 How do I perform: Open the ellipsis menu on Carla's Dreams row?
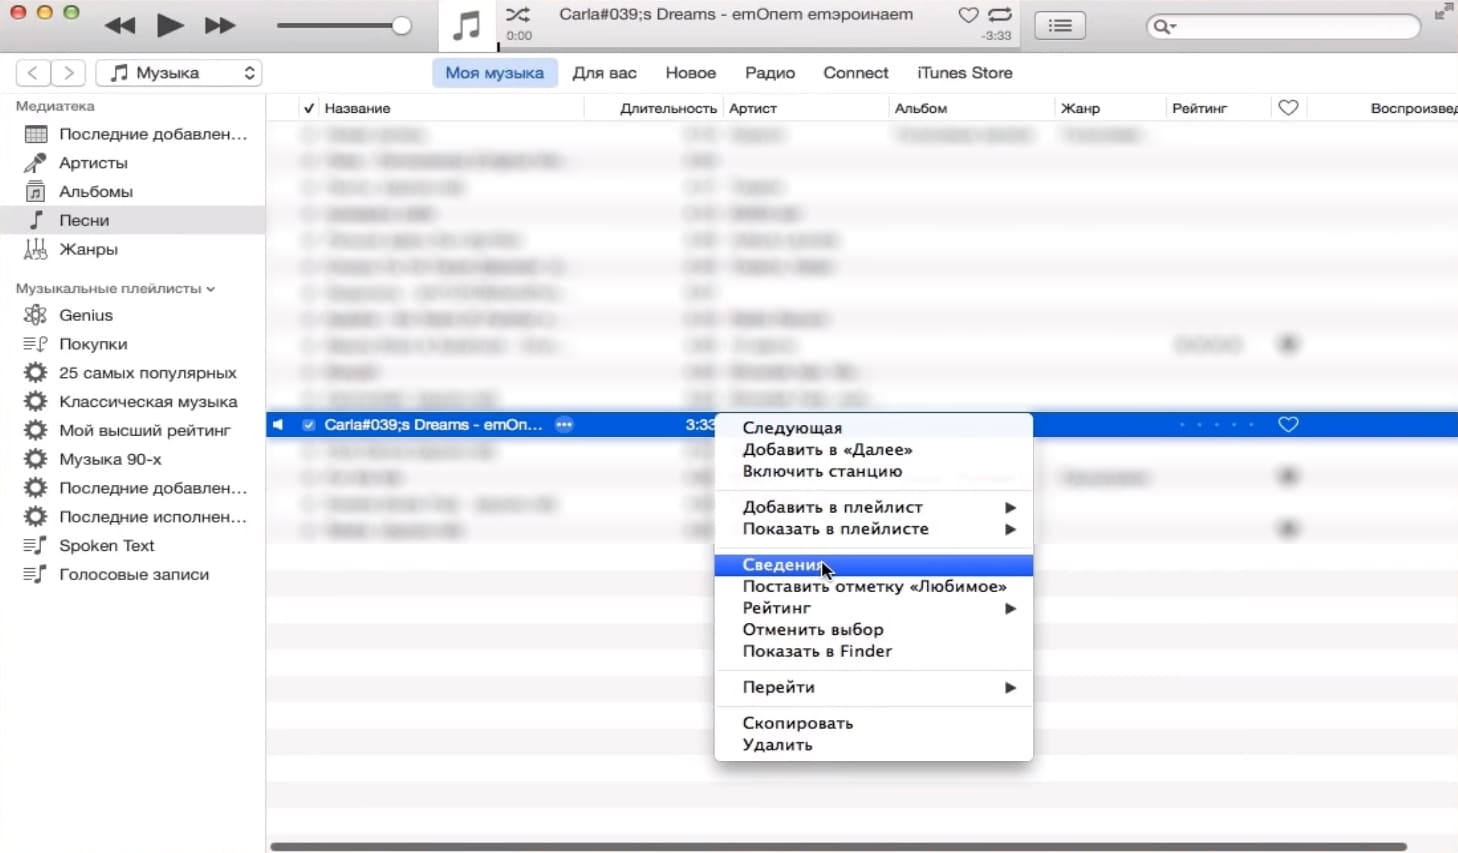(564, 425)
